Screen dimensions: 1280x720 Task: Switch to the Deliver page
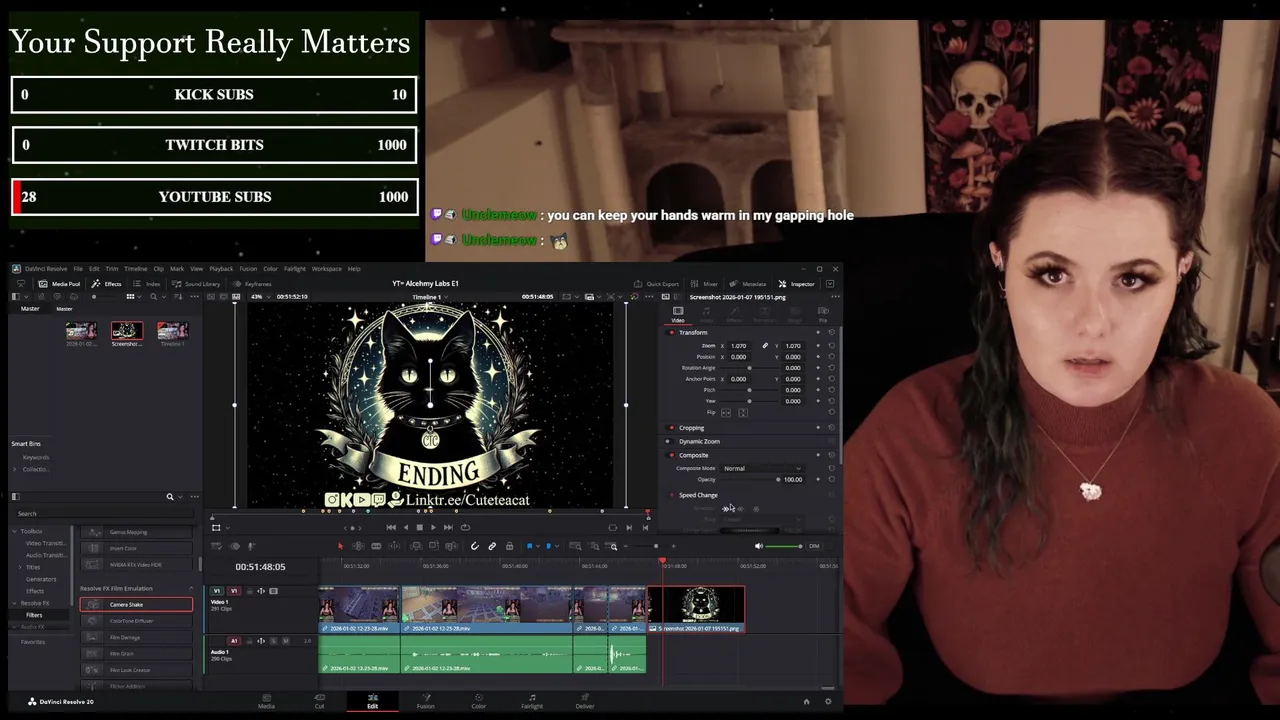point(585,700)
